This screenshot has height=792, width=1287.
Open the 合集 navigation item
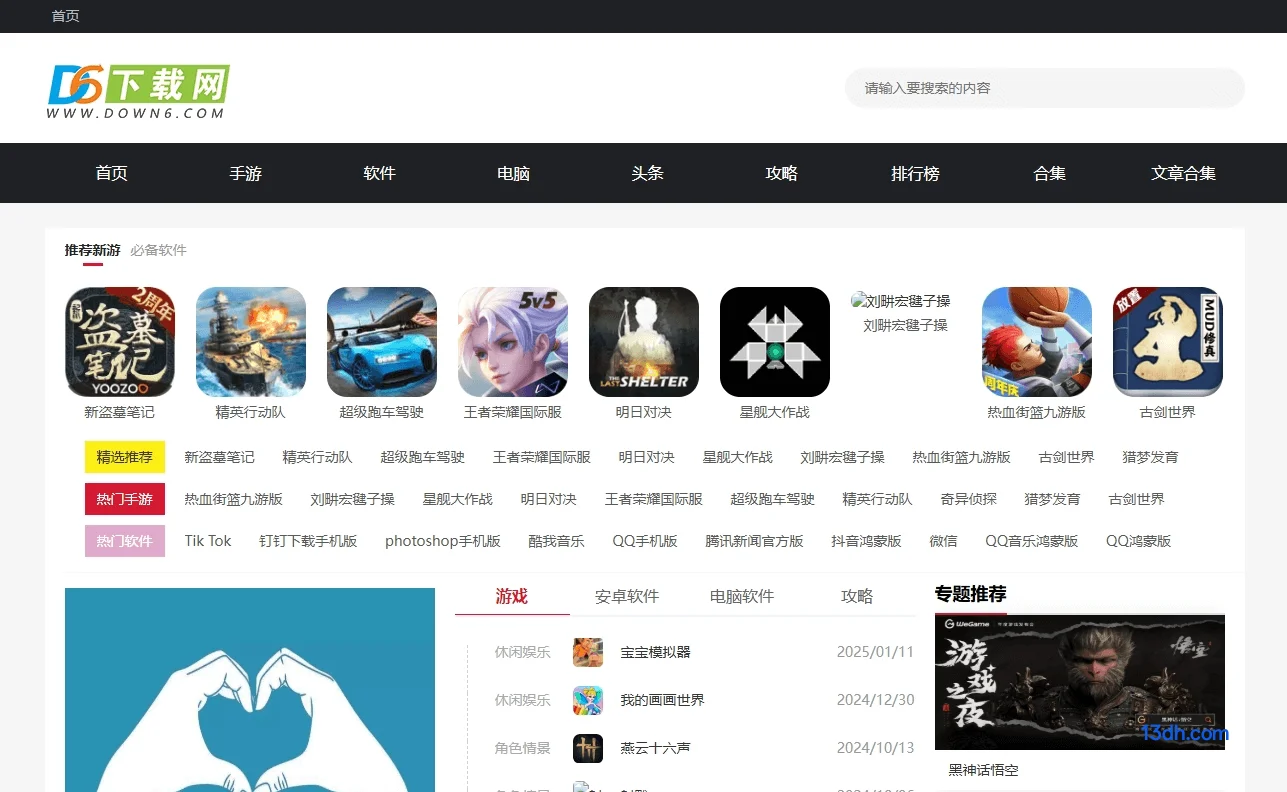(x=1050, y=173)
